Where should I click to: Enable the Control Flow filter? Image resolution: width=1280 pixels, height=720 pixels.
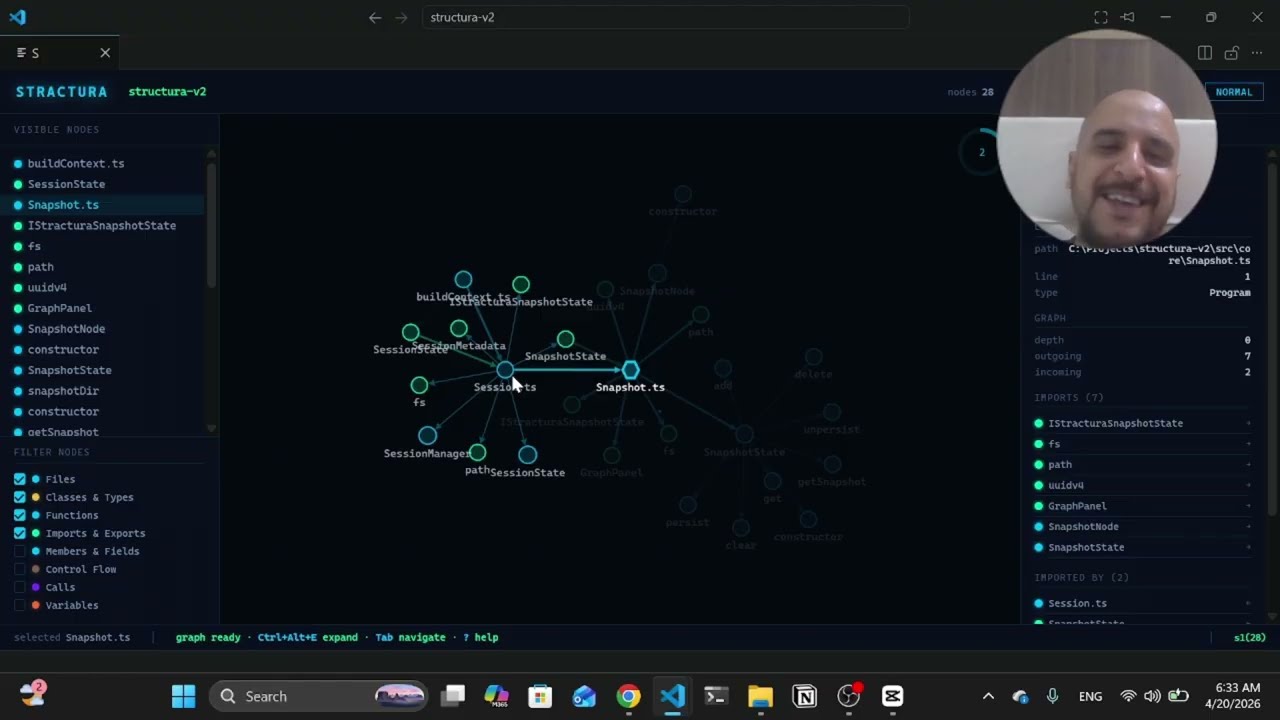[x=20, y=569]
